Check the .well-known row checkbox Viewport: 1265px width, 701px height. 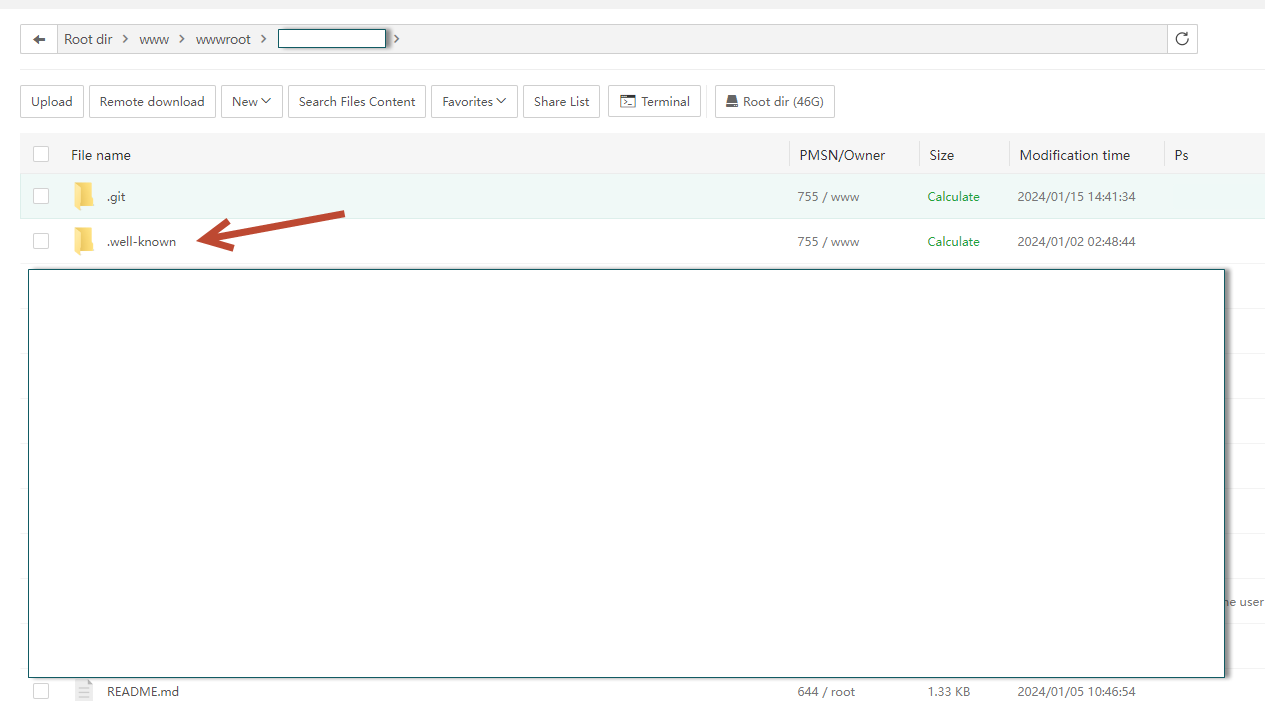coord(41,241)
